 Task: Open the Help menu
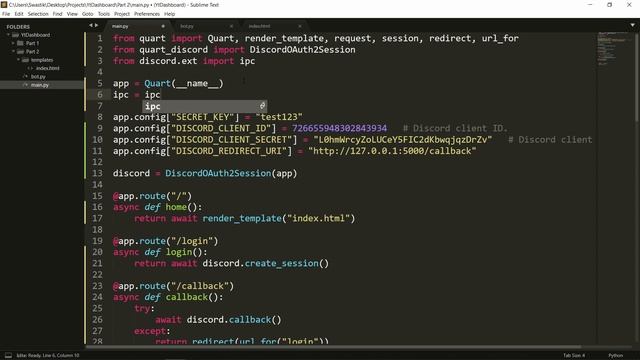pyautogui.click(x=169, y=14)
